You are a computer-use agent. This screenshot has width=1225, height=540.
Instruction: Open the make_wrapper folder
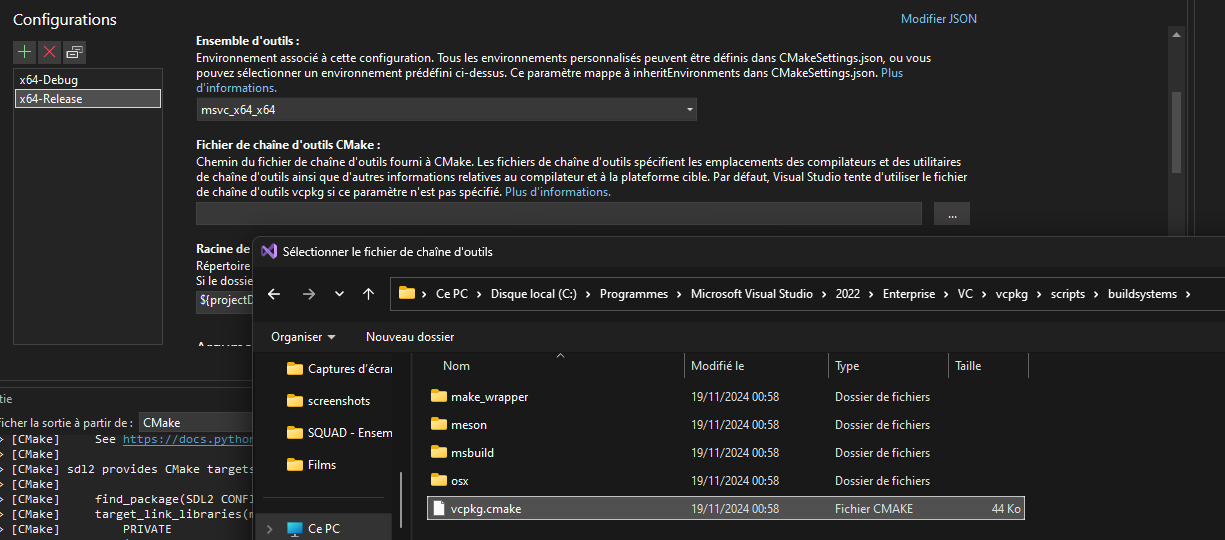coord(489,397)
